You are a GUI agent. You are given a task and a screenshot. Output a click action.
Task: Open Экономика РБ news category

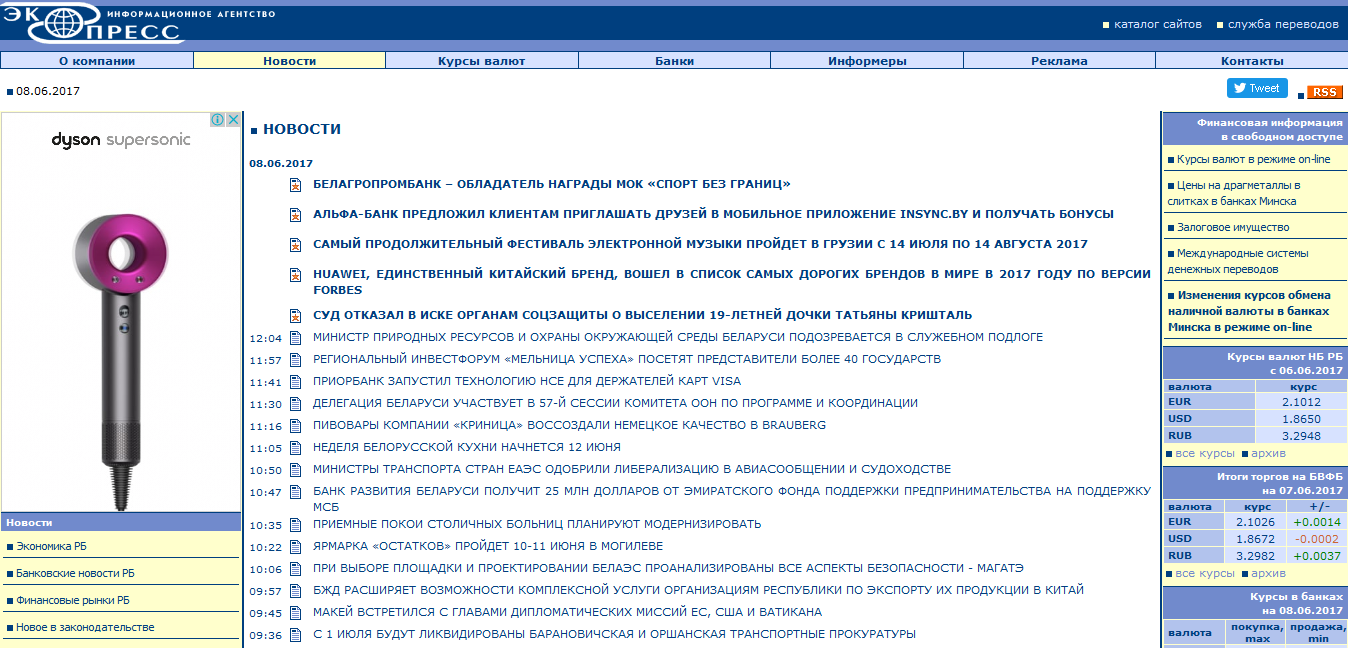click(51, 546)
